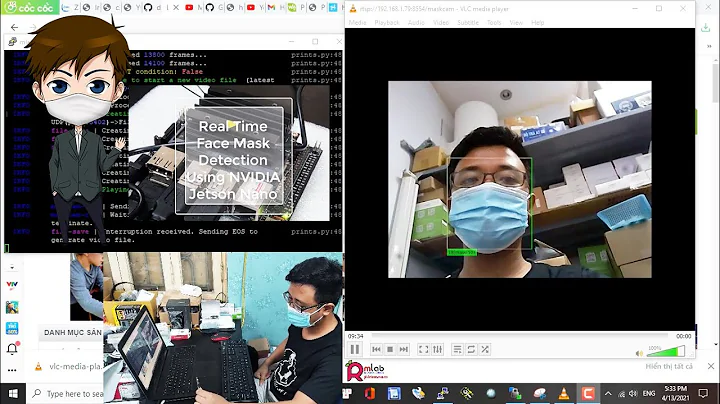Open the Help menu in VLC
The width and height of the screenshot is (720, 404).
(538, 22)
